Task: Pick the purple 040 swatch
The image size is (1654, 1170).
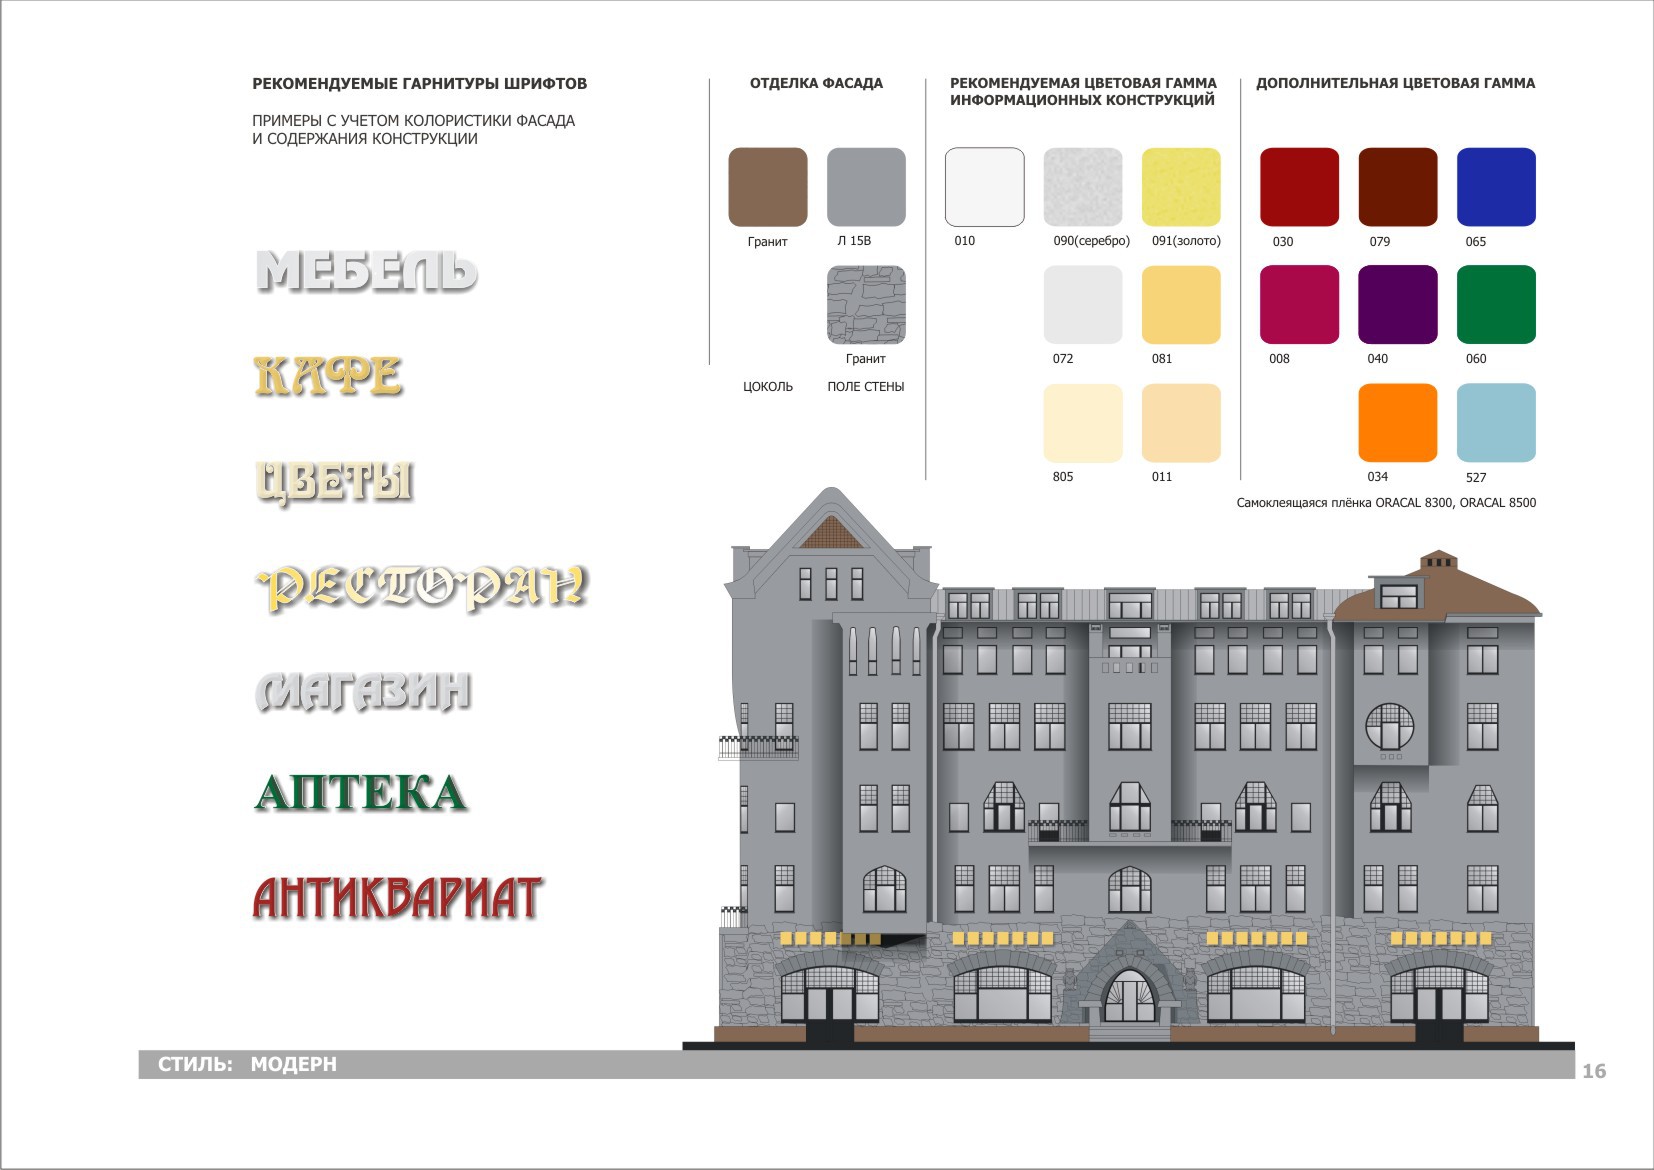Action: [1398, 305]
